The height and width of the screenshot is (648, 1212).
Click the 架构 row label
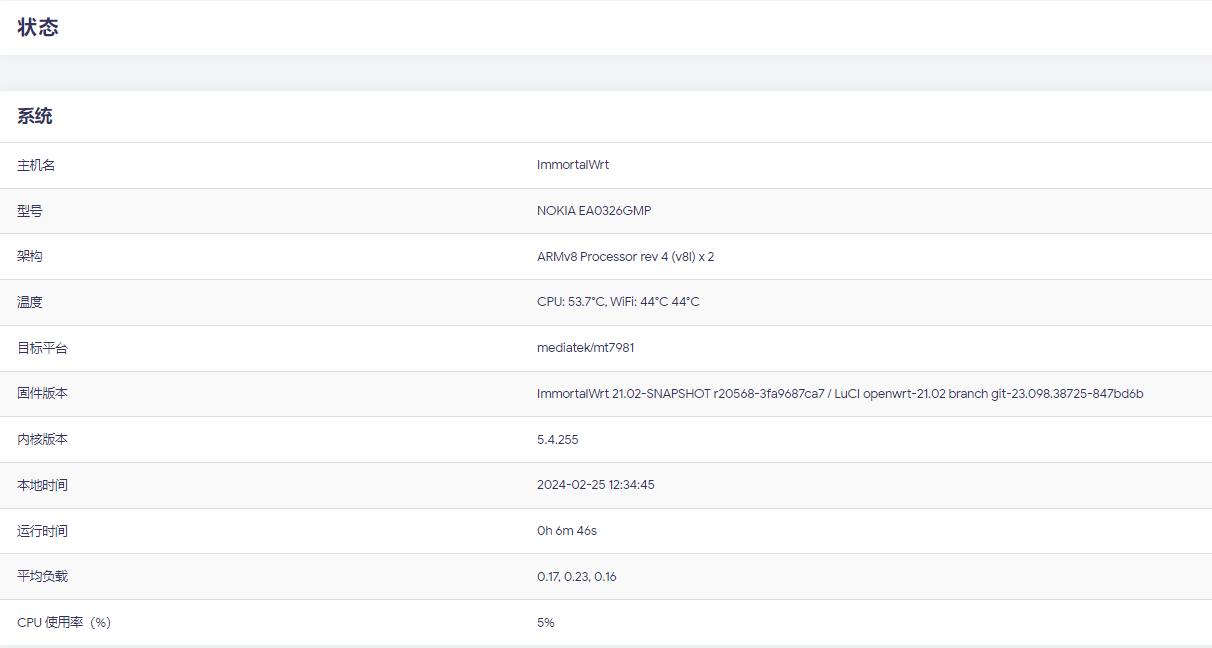pyautogui.click(x=30, y=257)
